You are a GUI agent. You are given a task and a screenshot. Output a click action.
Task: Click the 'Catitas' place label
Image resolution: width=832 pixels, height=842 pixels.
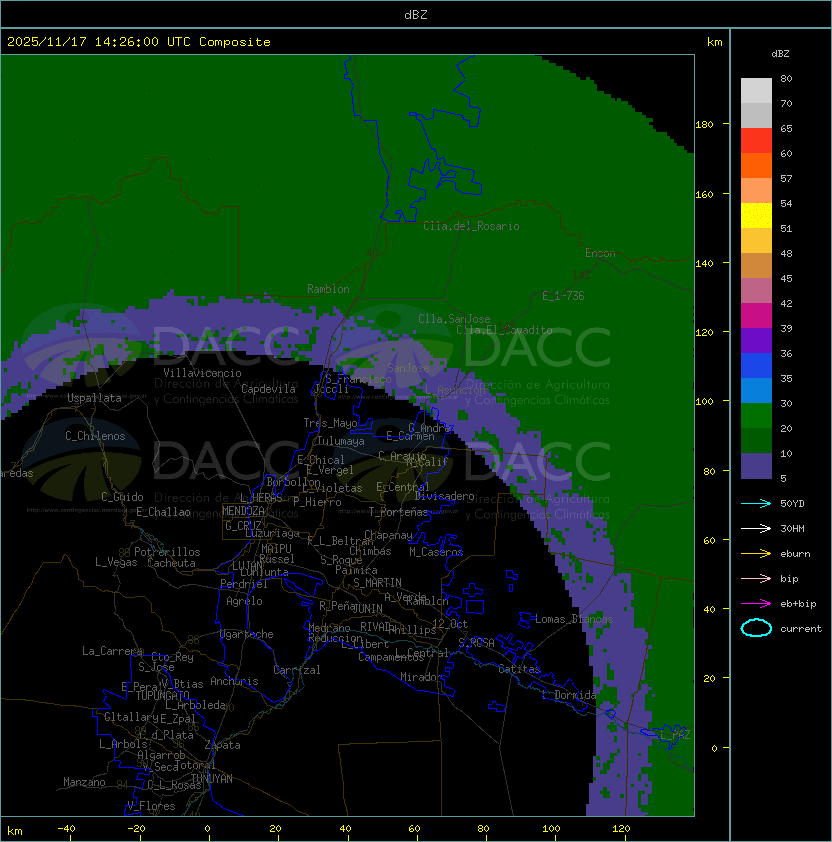coord(519,669)
